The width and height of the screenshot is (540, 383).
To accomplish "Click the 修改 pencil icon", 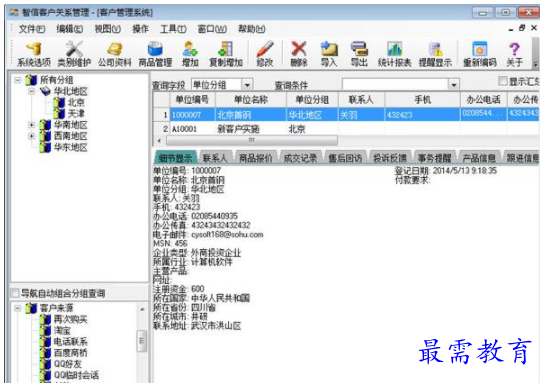I will click(264, 54).
